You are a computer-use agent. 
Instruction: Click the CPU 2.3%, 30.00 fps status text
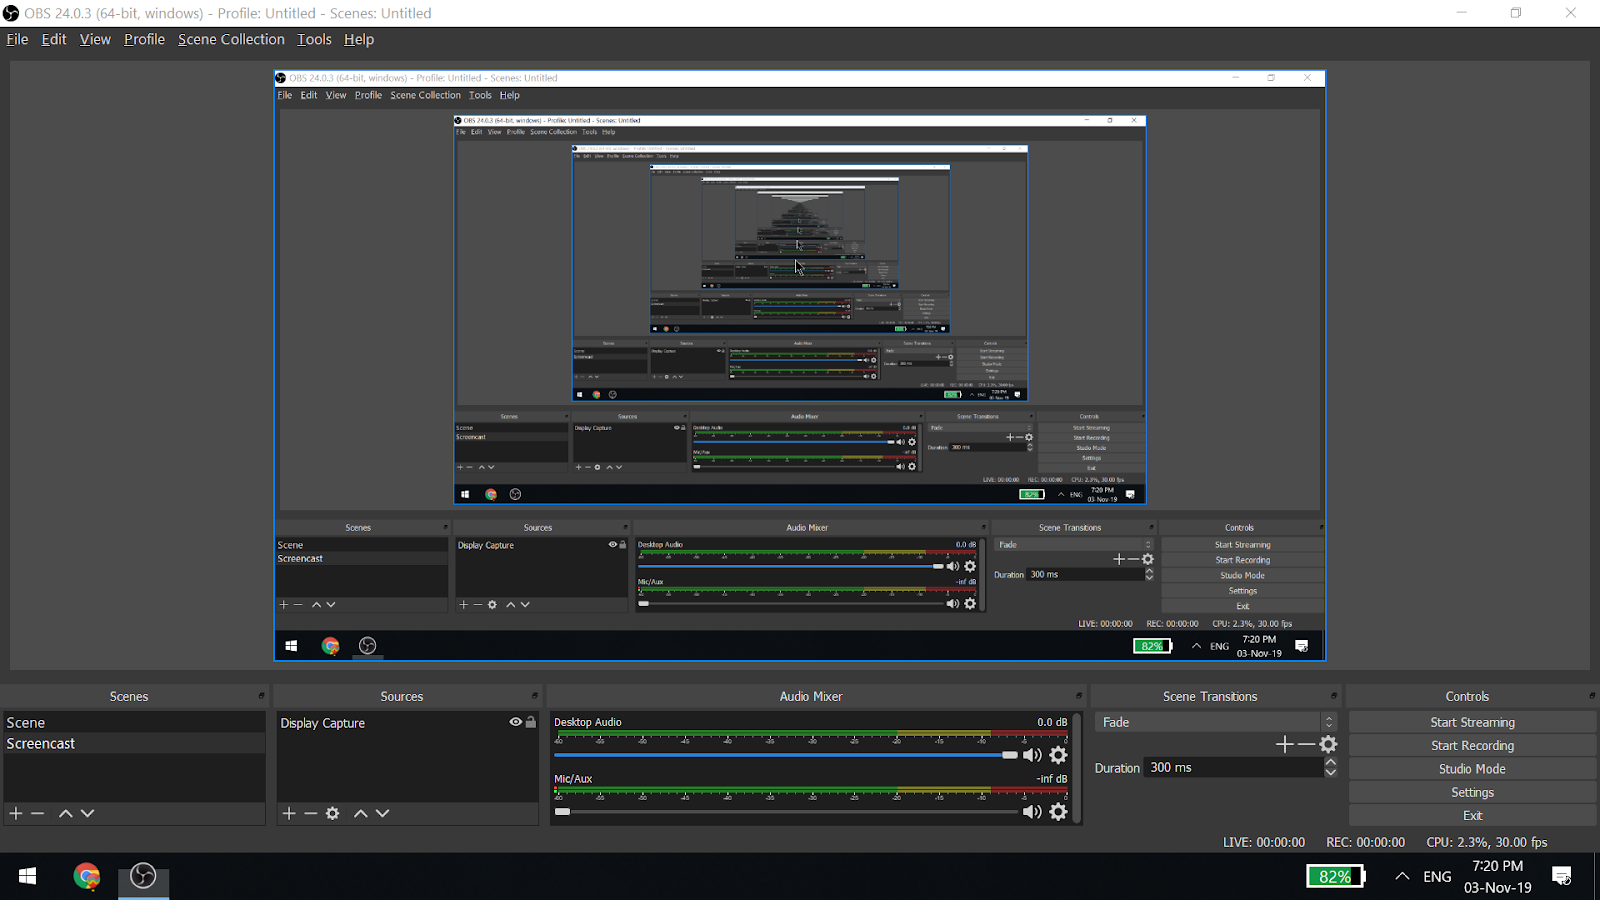[x=1487, y=842]
